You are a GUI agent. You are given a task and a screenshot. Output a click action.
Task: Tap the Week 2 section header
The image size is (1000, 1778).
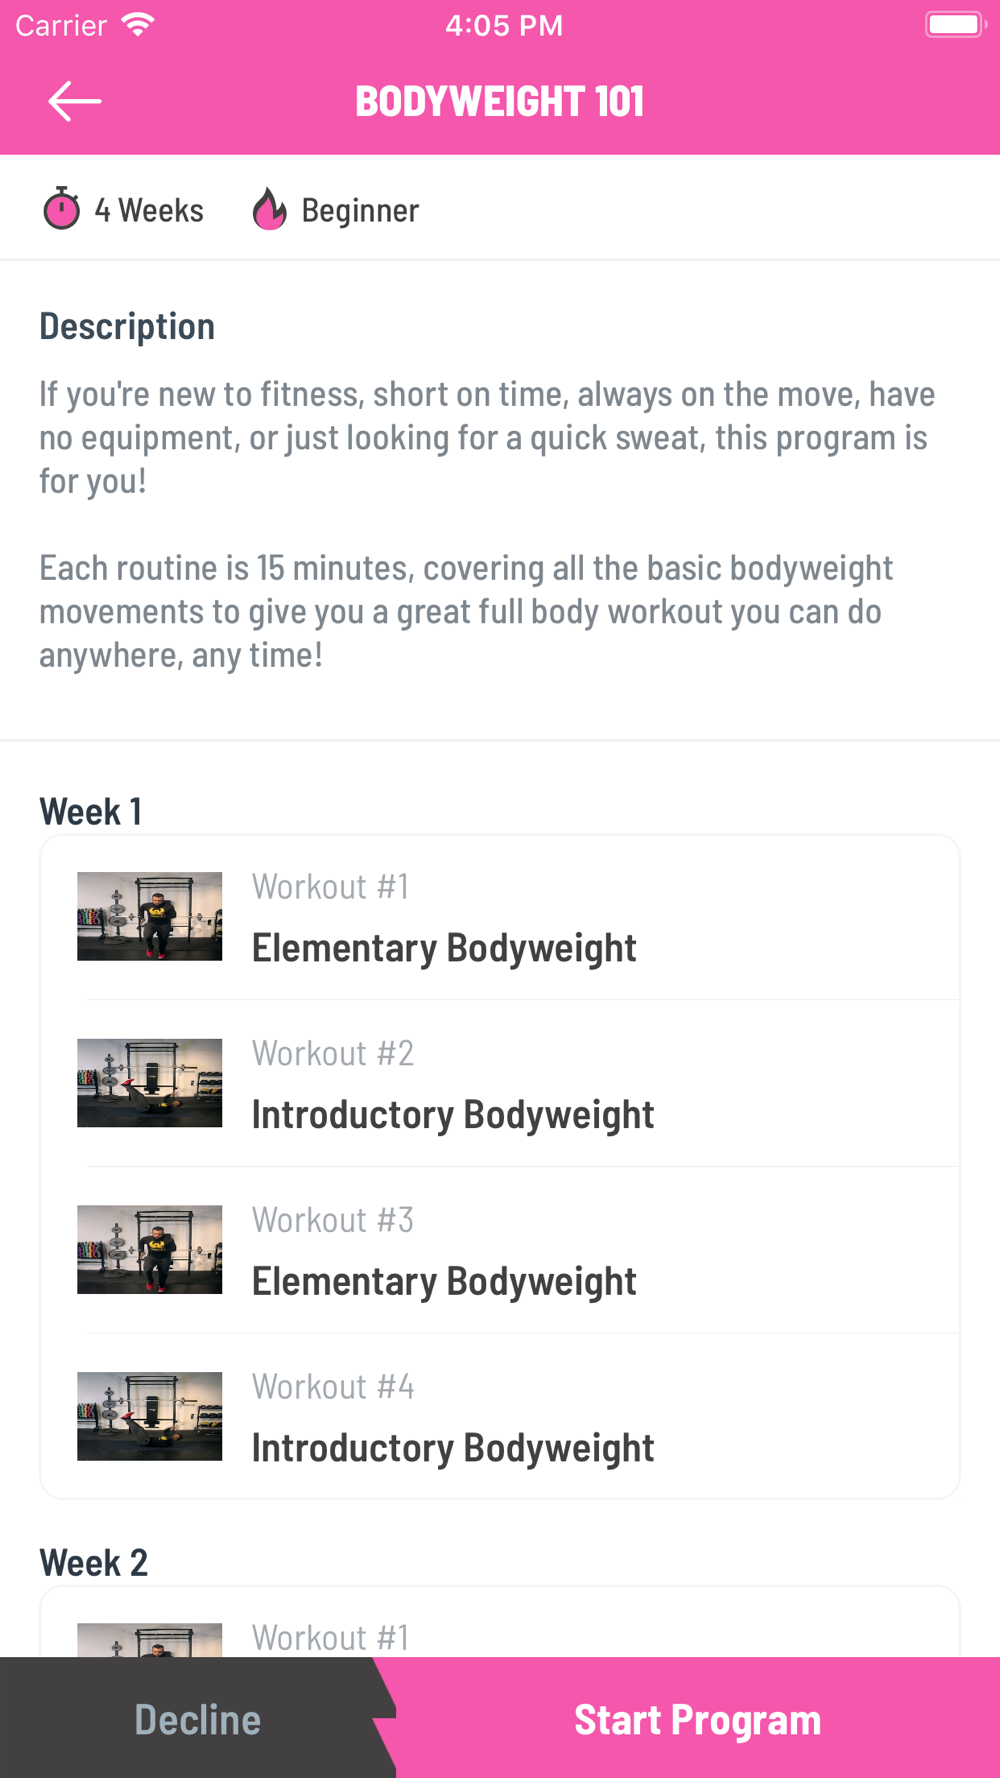click(93, 1562)
